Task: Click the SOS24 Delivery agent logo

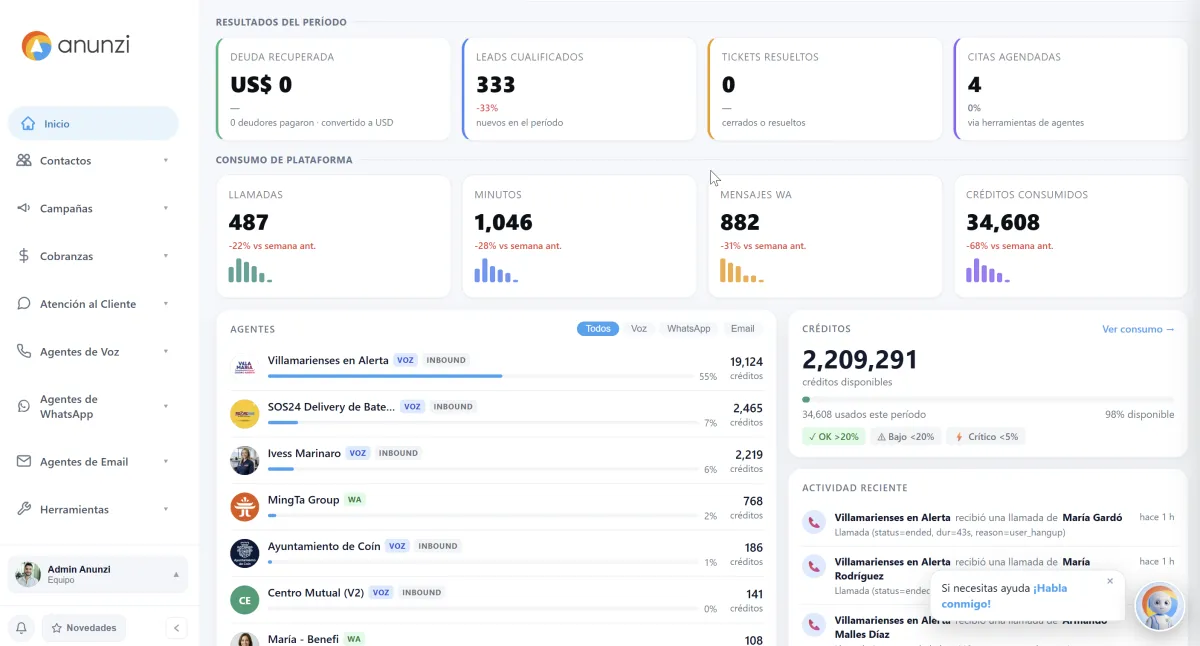Action: (245, 414)
